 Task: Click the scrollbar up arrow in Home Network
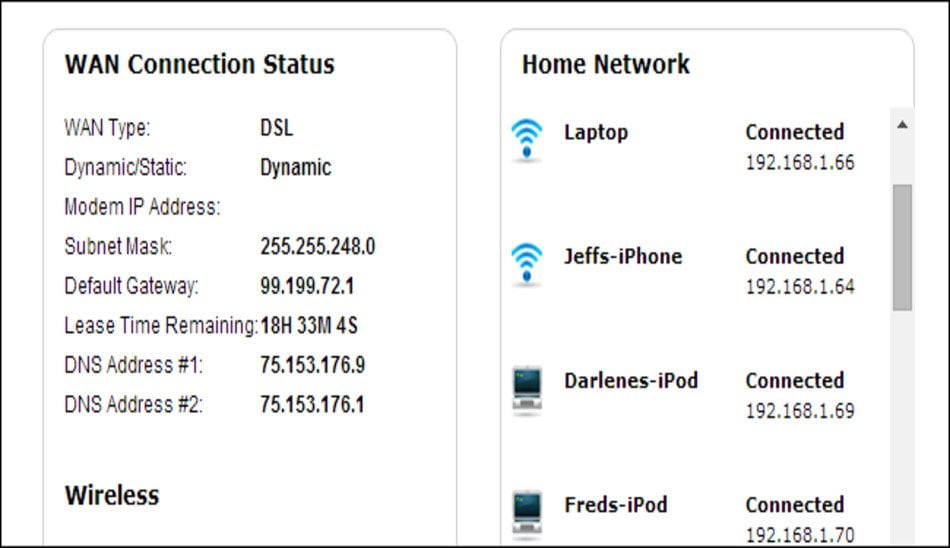click(x=902, y=125)
